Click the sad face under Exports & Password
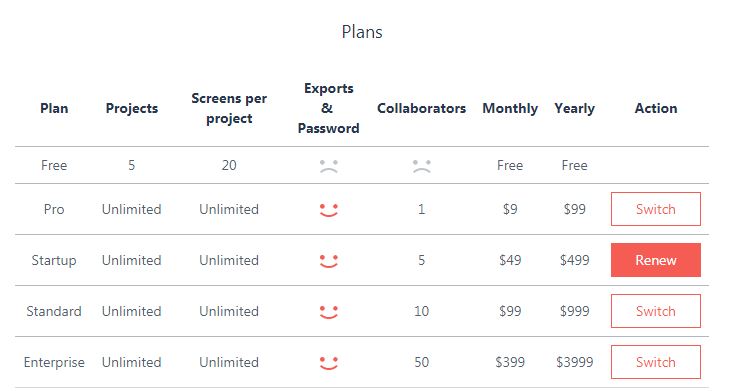730x391 pixels. [x=329, y=166]
